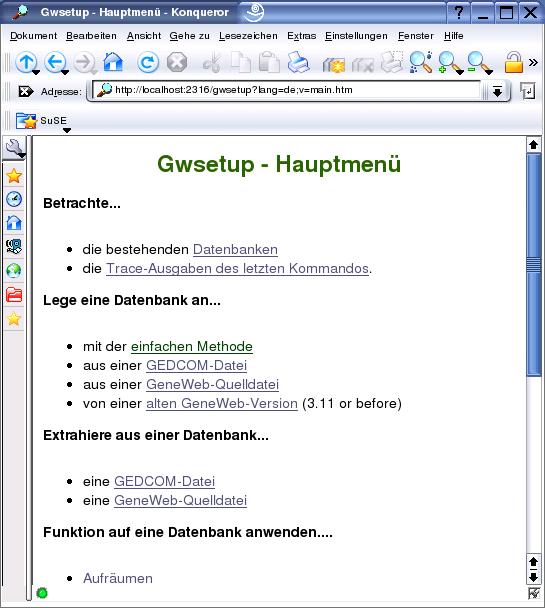Open the red folder sidebar icon

(x=14, y=295)
